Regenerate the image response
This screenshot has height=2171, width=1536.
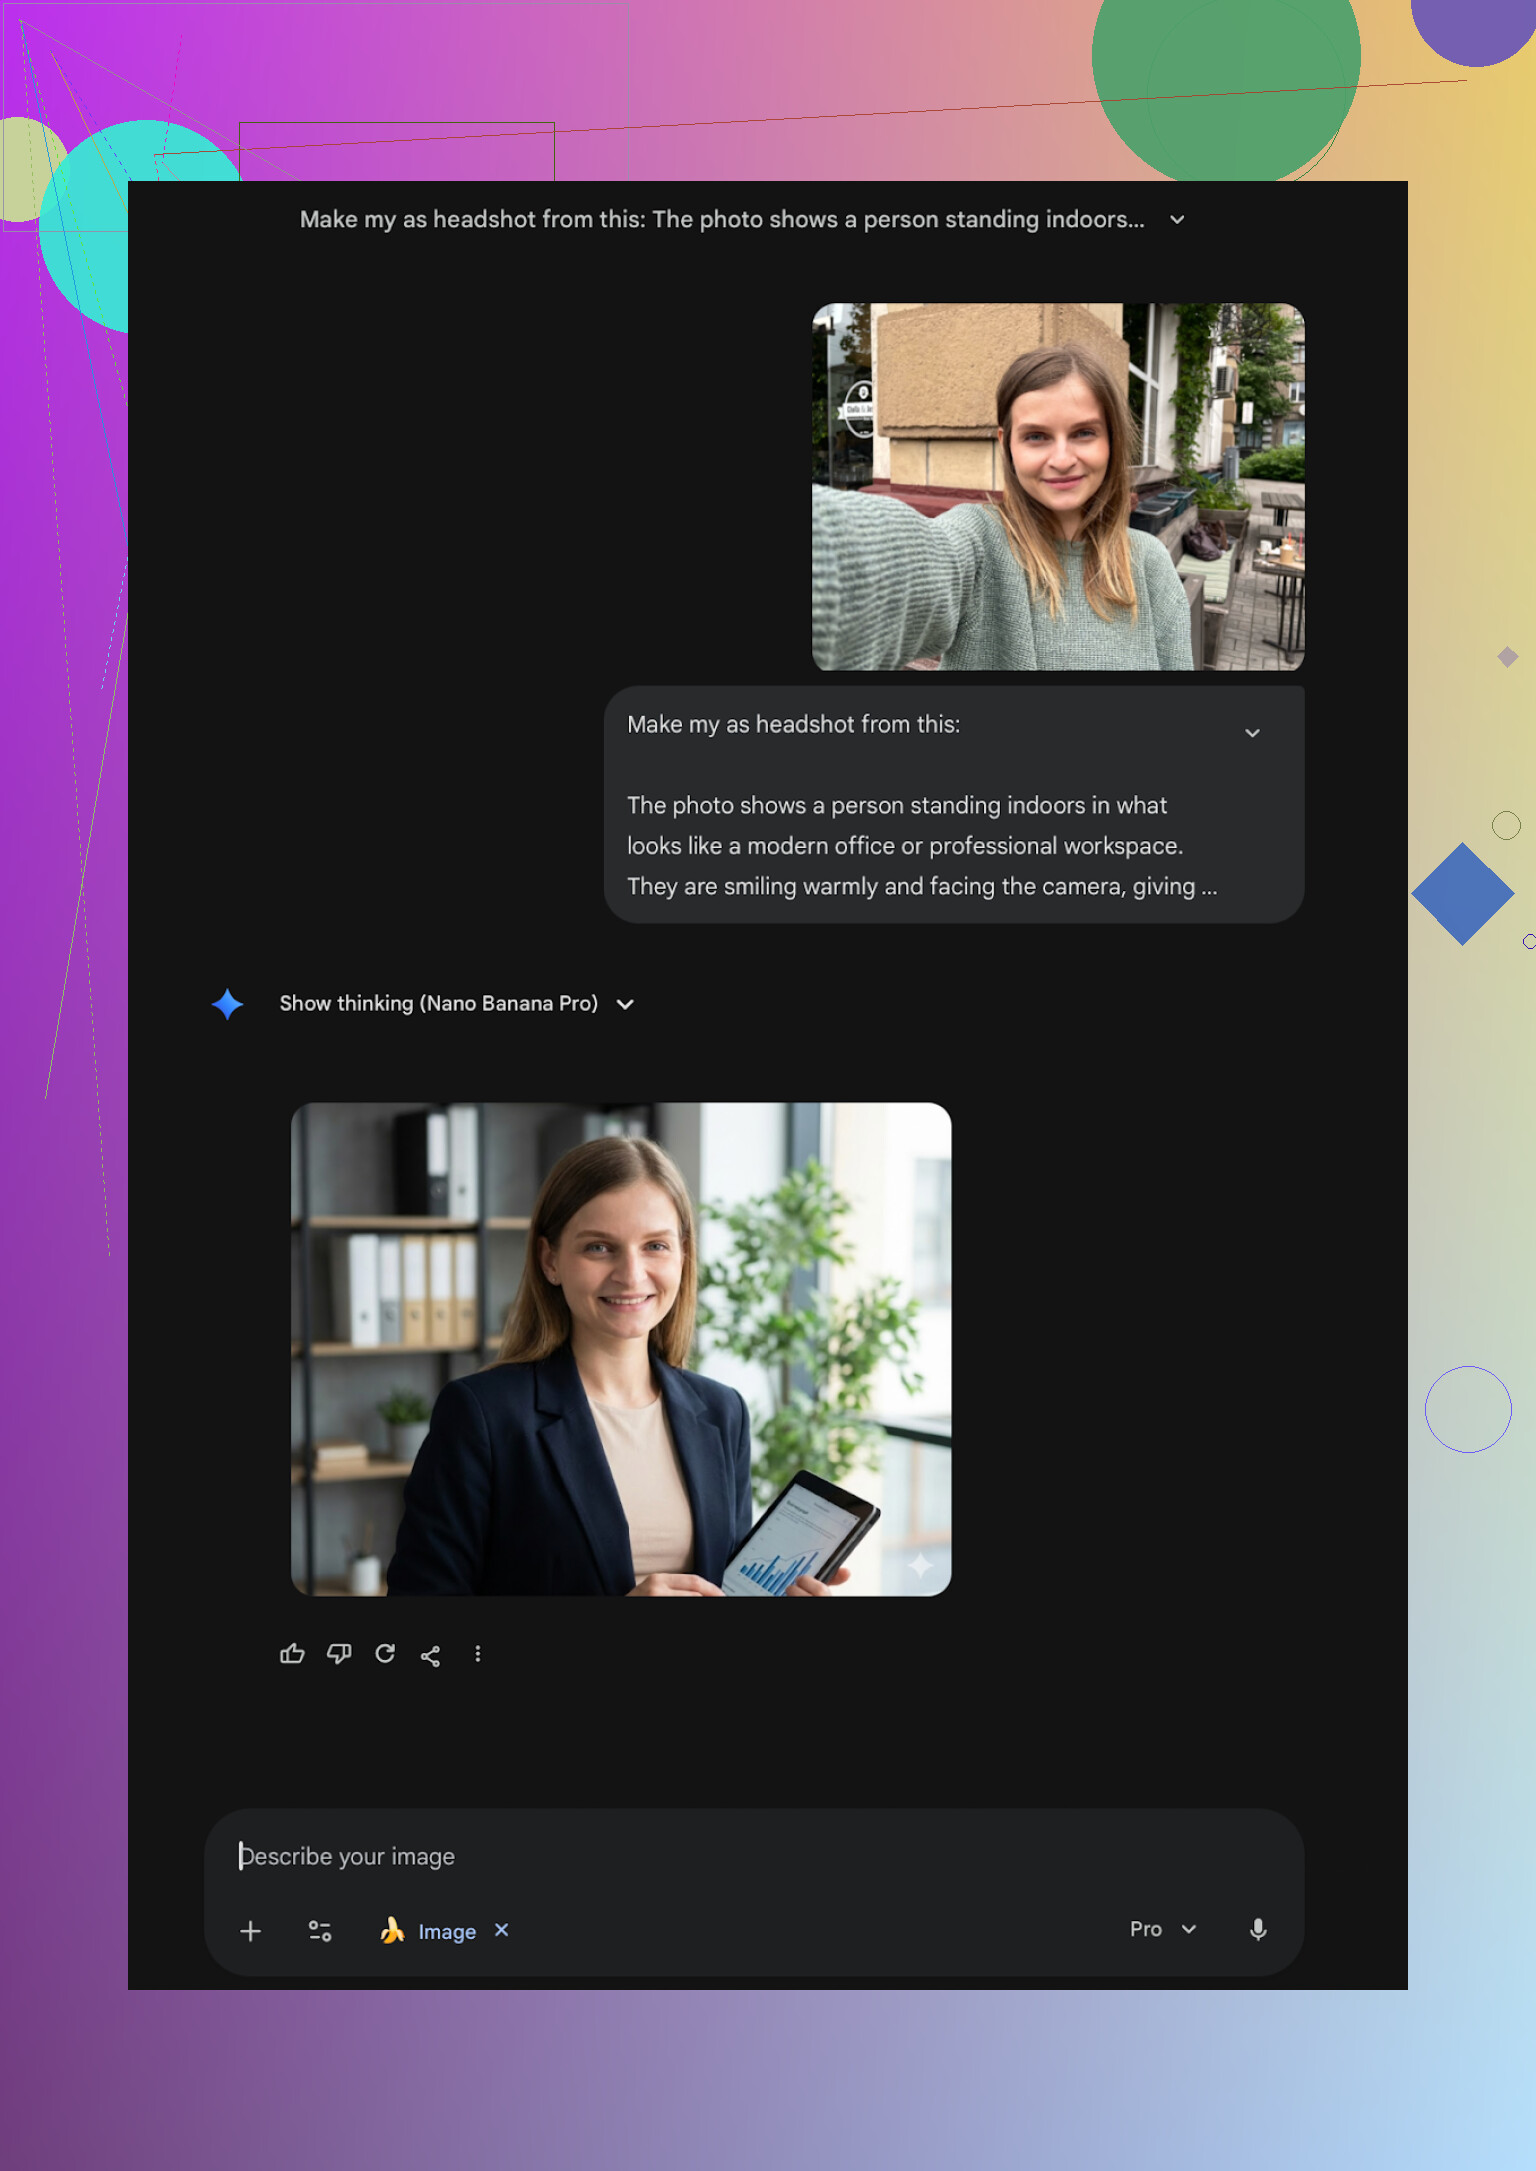pos(385,1654)
